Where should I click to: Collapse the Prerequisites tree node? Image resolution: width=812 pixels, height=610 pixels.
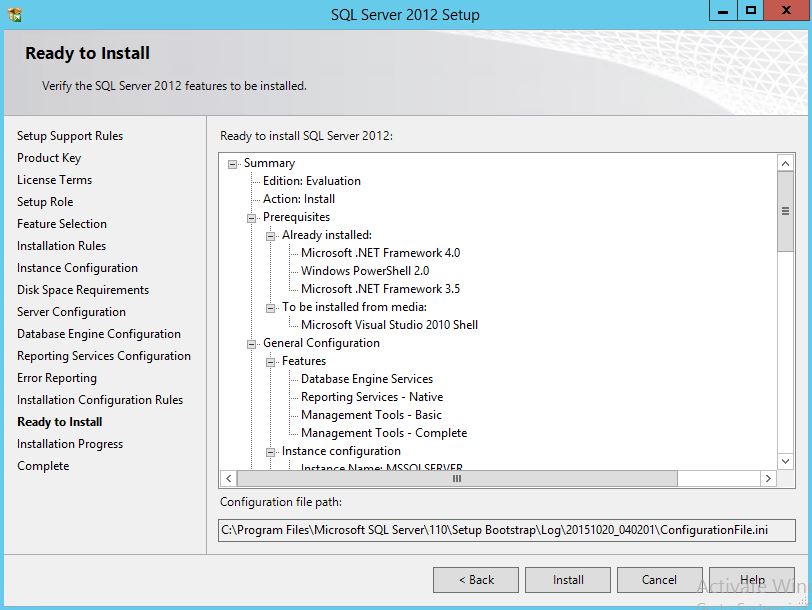tap(252, 218)
